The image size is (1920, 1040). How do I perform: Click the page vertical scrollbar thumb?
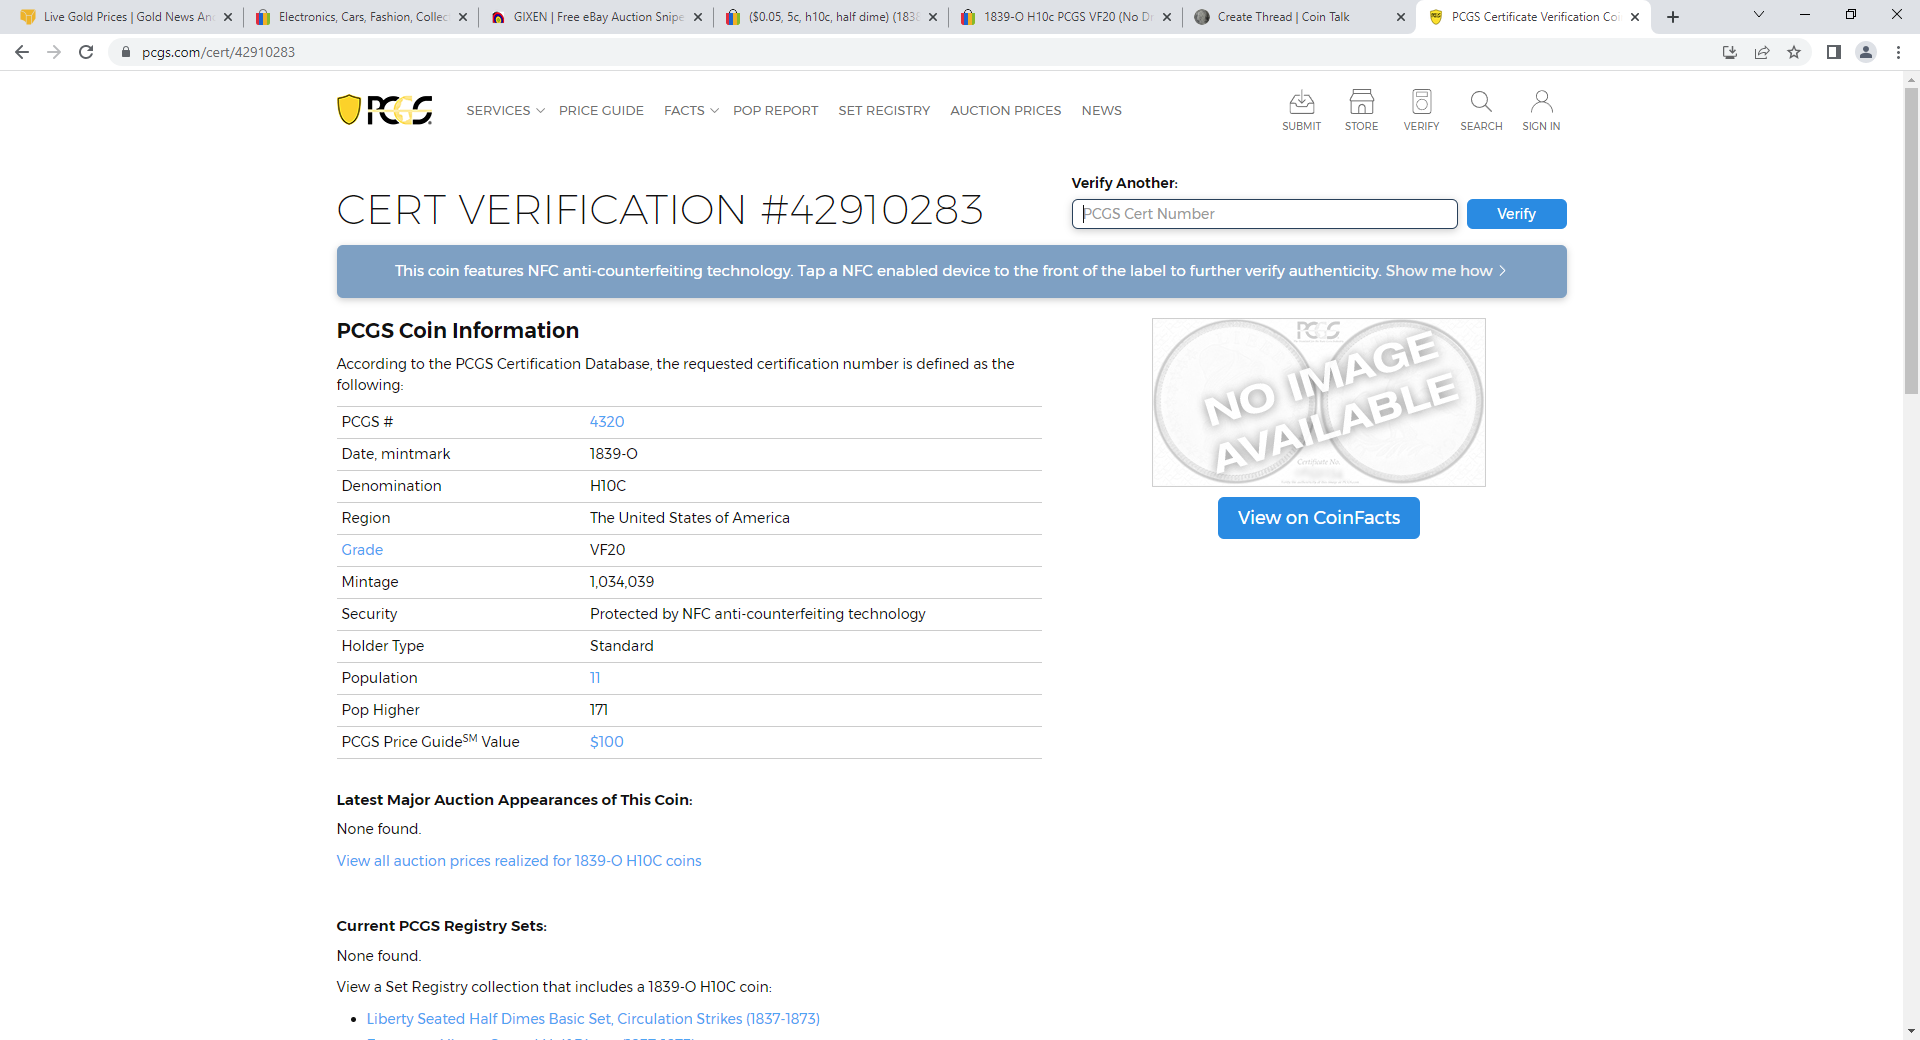pos(1911,240)
